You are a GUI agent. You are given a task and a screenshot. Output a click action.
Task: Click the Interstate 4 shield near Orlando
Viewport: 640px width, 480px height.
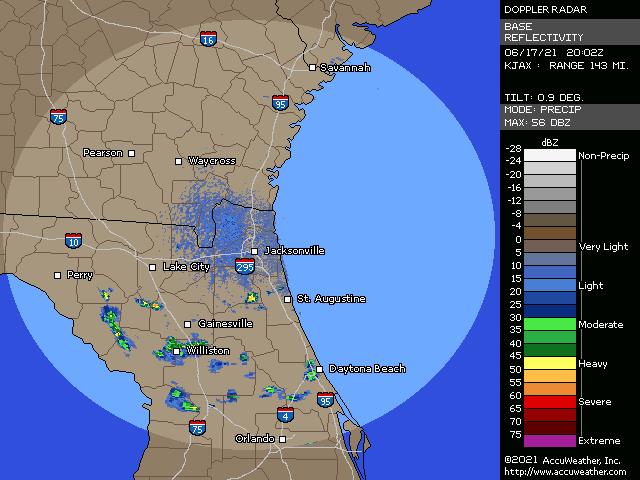tap(285, 415)
